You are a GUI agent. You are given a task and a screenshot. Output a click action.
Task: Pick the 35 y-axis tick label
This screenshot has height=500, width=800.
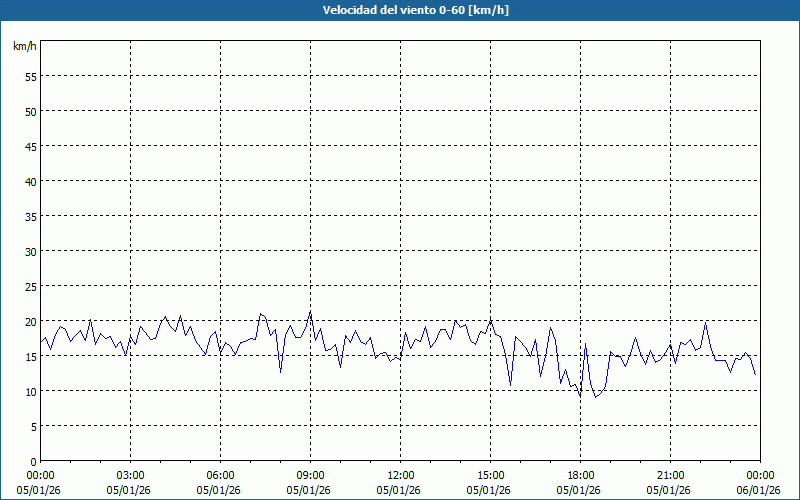pos(30,216)
